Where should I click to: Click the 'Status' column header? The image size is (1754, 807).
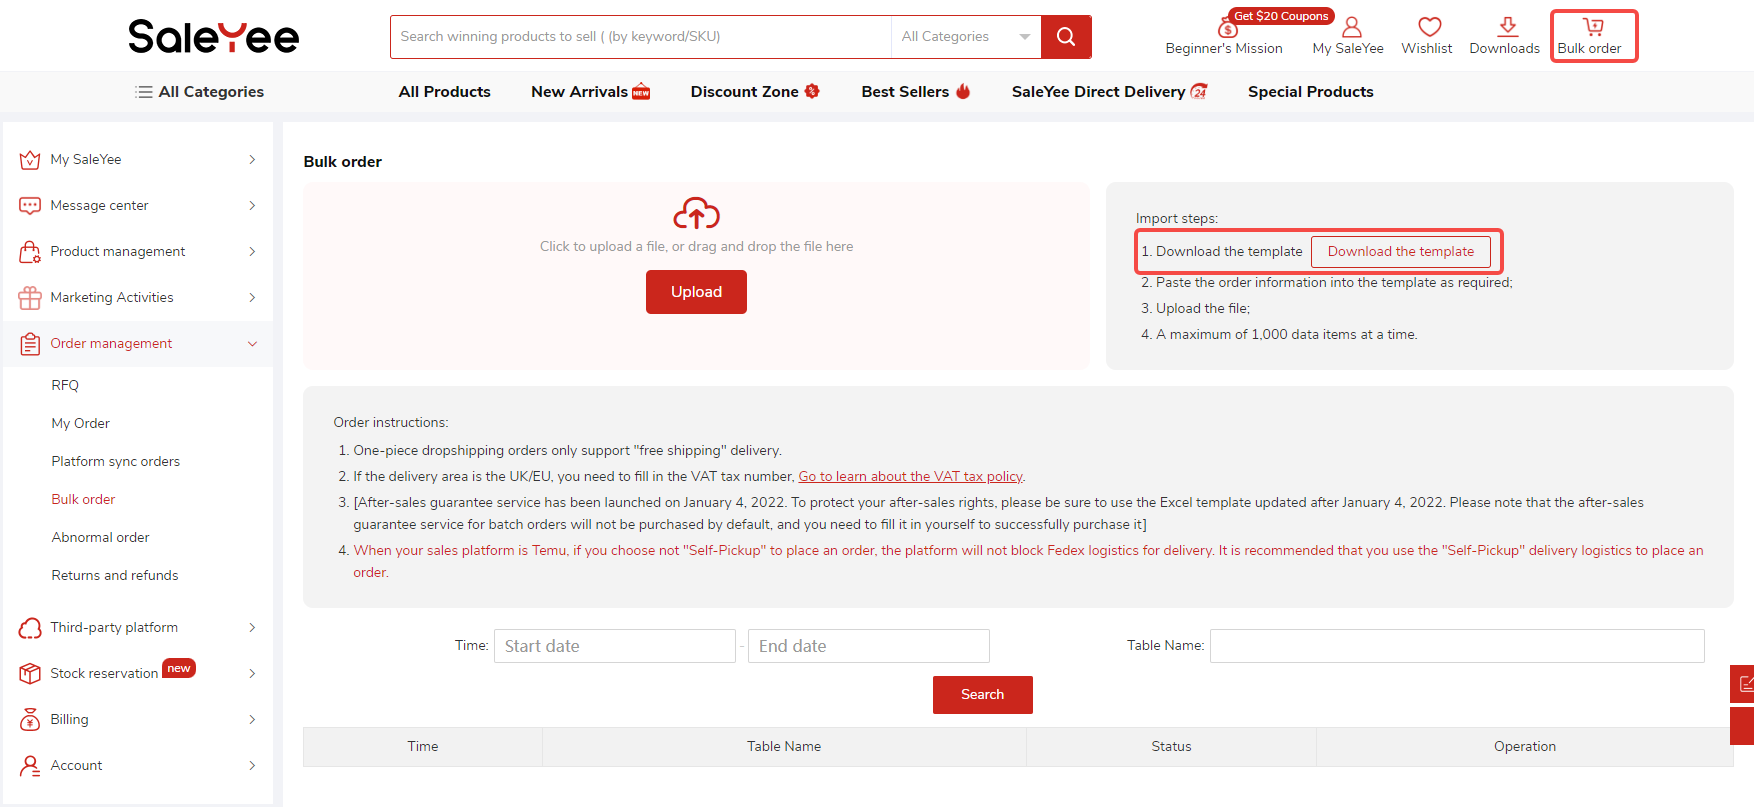(x=1171, y=747)
